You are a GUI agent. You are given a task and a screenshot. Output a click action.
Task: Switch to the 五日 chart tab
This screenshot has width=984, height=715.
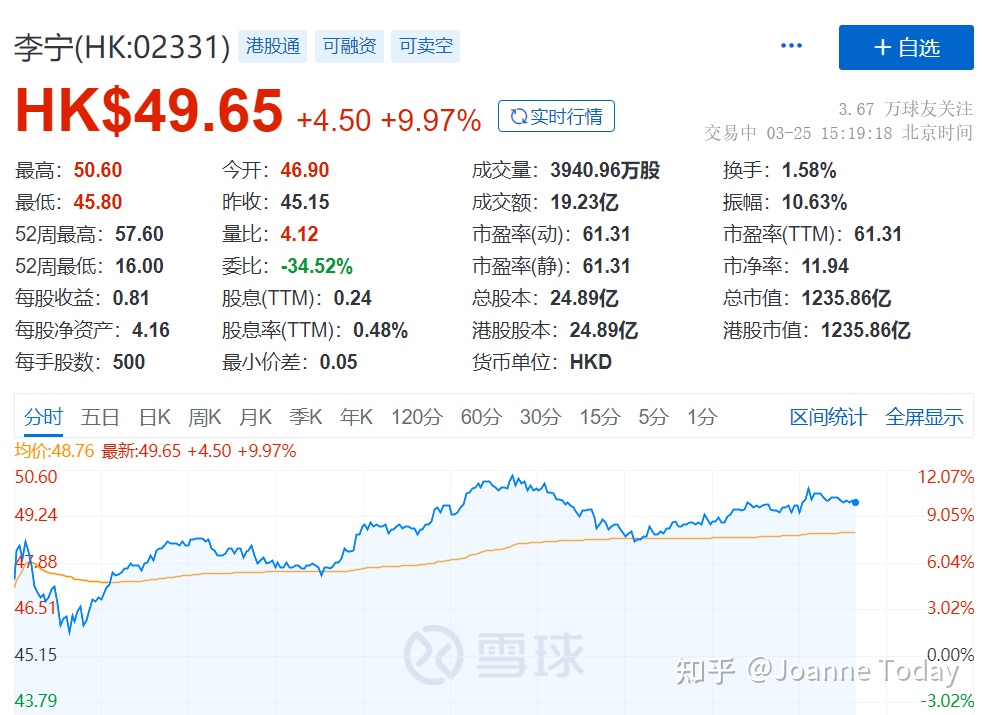tap(99, 417)
